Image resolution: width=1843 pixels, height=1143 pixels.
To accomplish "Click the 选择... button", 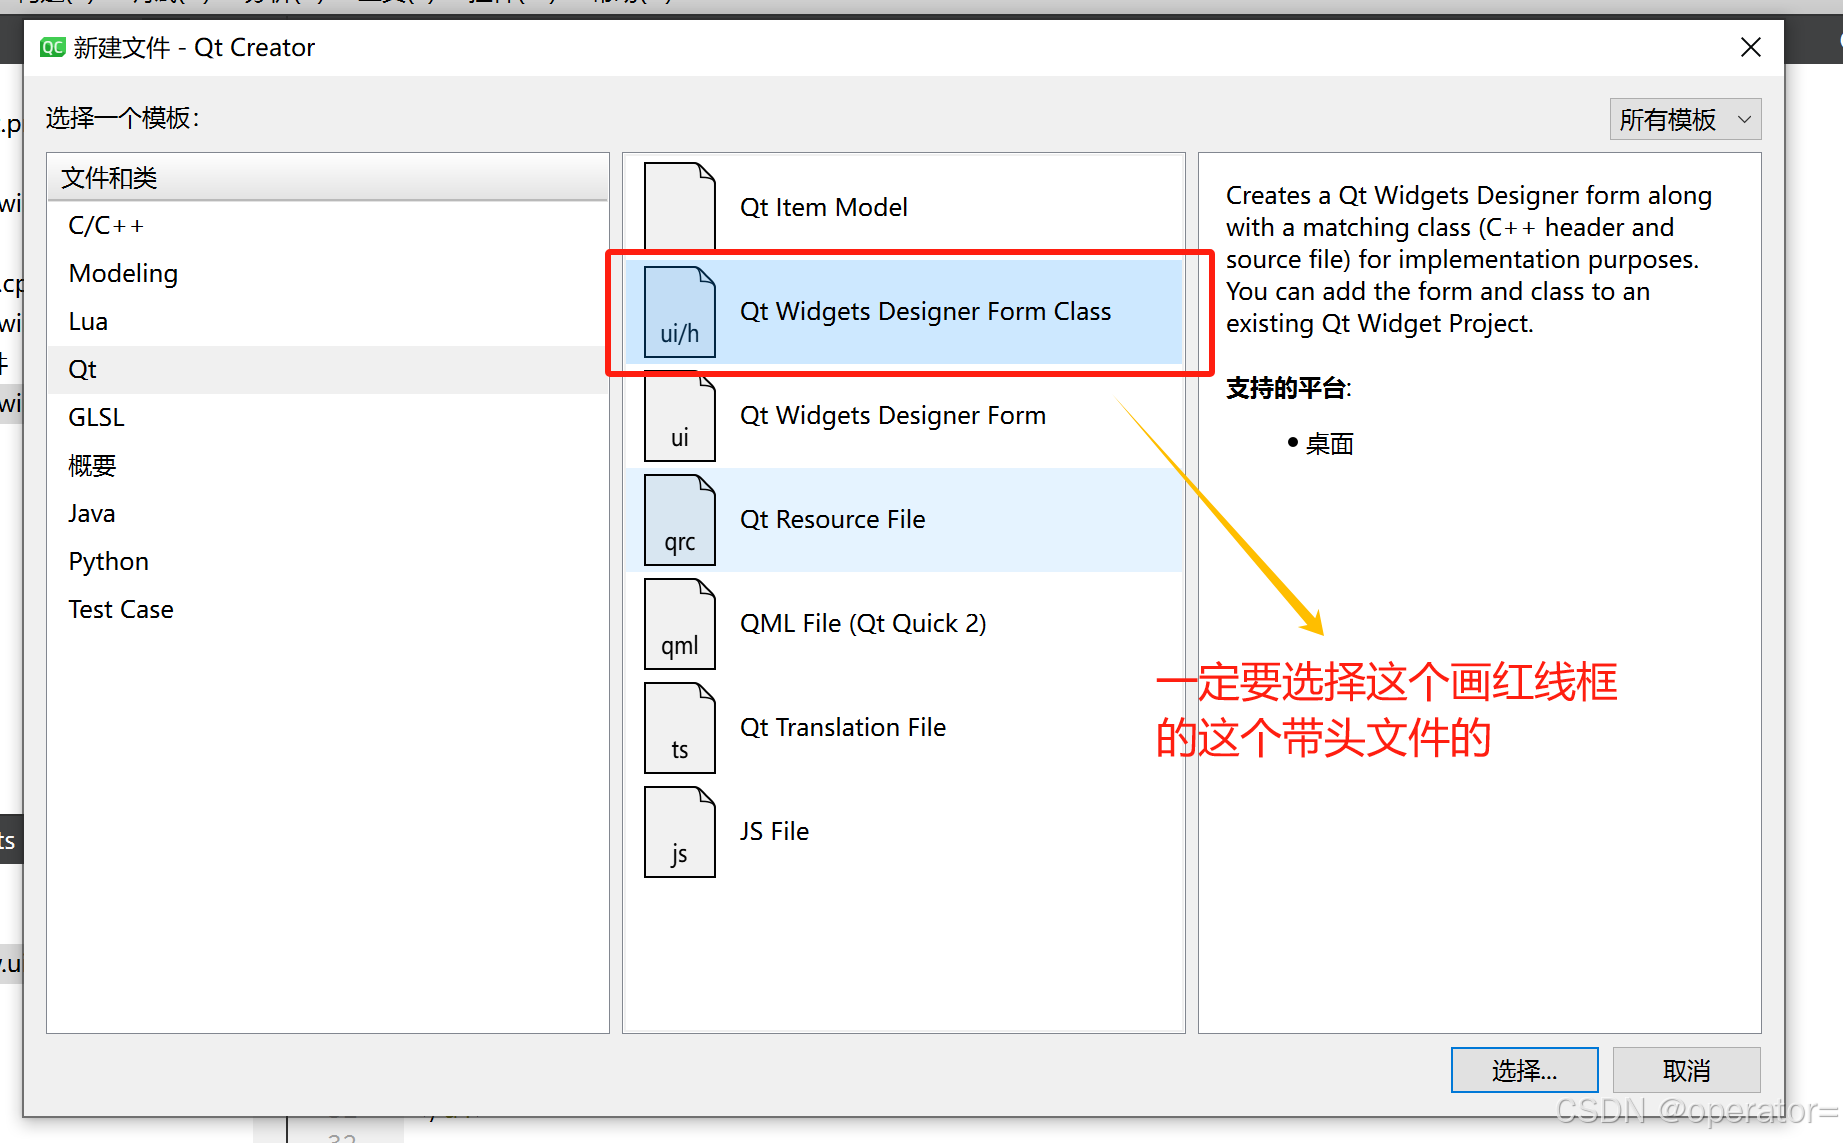I will click(1524, 1071).
